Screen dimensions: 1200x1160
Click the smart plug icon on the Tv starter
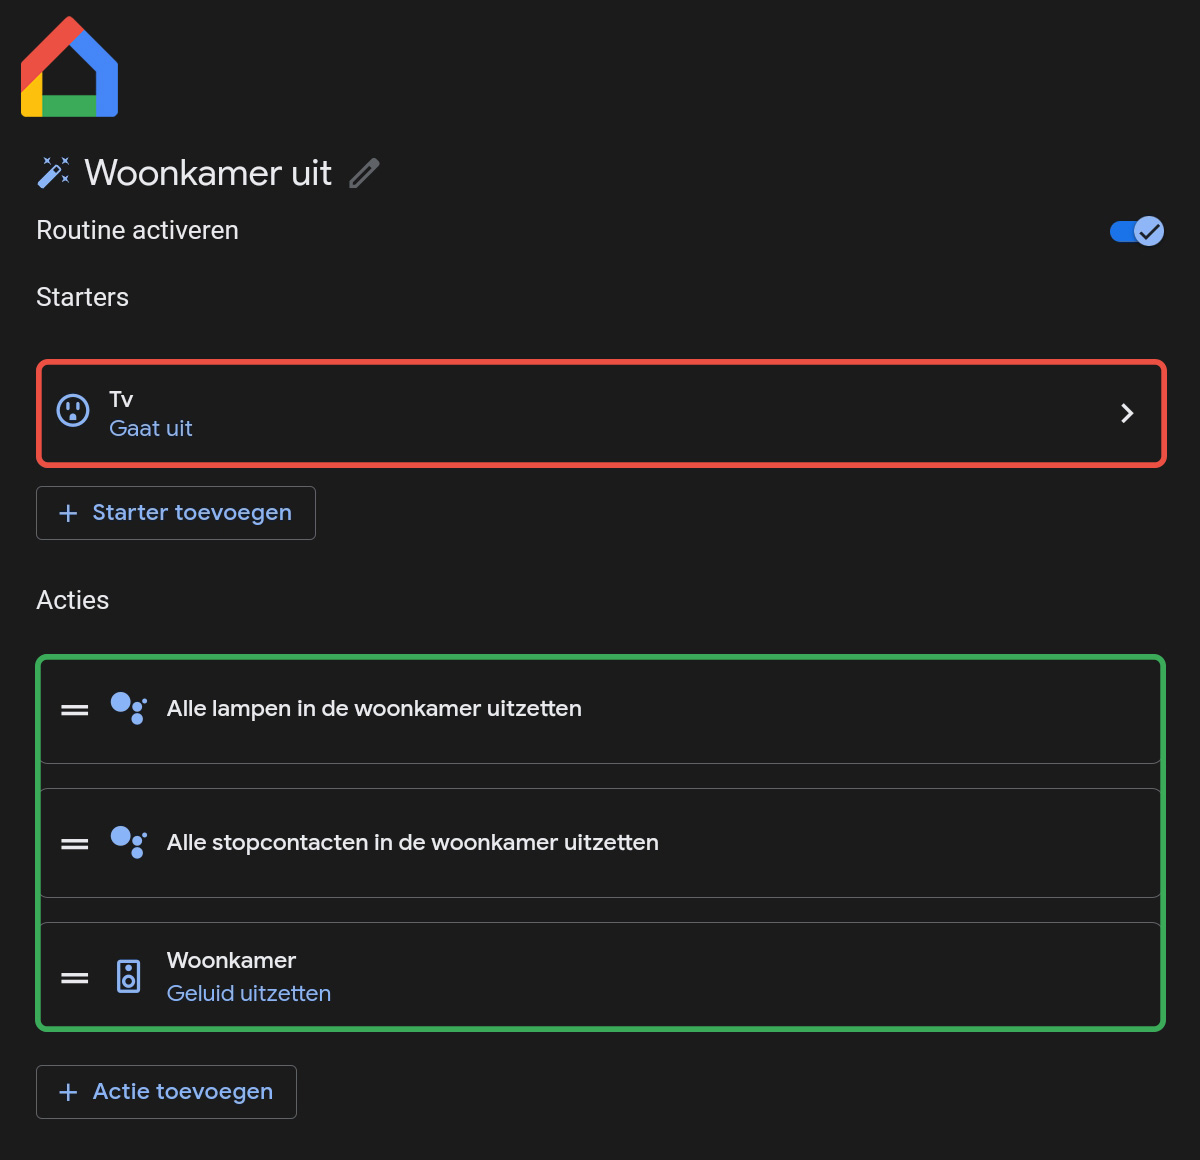(72, 412)
